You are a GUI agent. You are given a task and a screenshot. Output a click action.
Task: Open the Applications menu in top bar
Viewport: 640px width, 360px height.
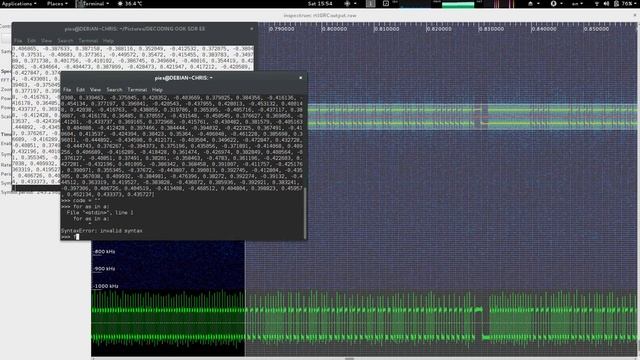point(19,4)
